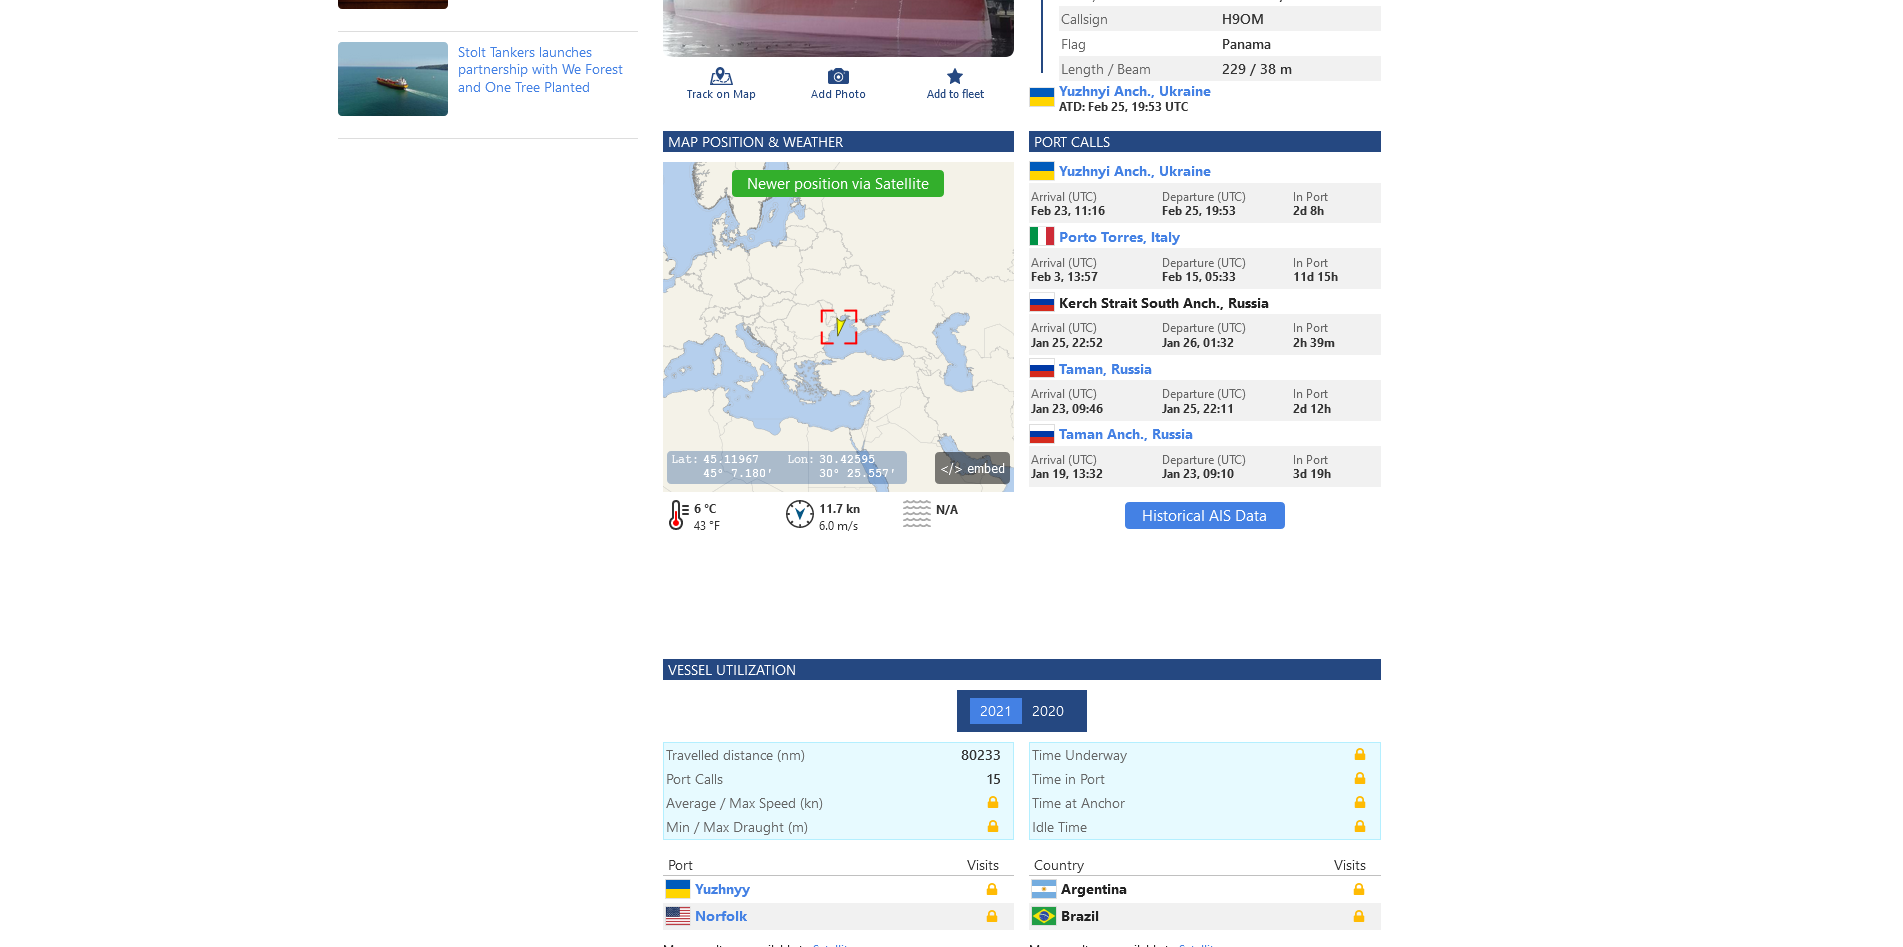The image size is (1903, 947).
Task: Click Russia flag beside Taman Anch., Russia
Action: pyautogui.click(x=1042, y=435)
